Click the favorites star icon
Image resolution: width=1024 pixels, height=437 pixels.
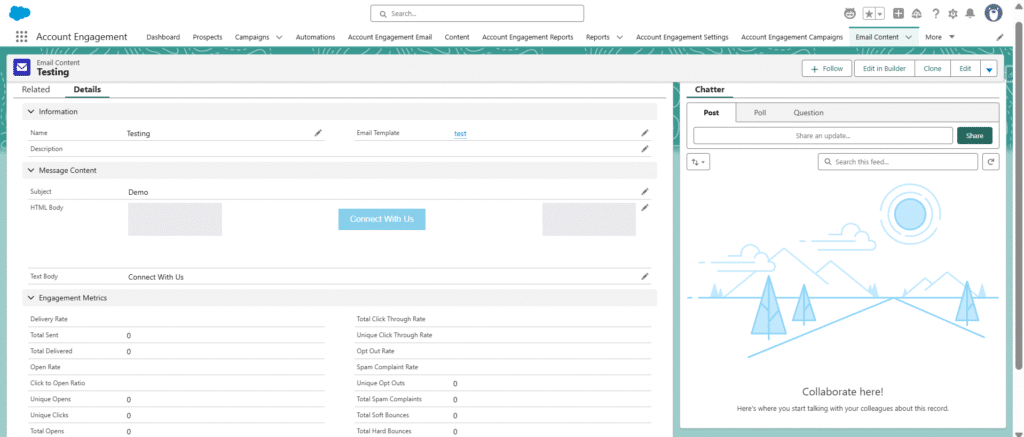point(869,14)
